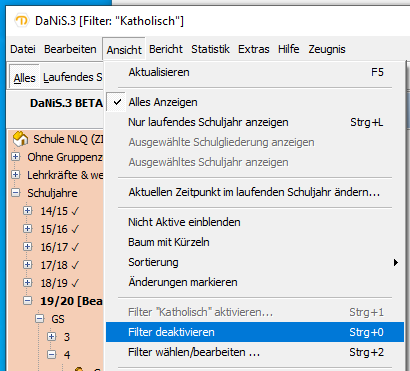Image resolution: width=410 pixels, height=371 pixels.
Task: Expand the 14/15 school year node
Action: point(28,211)
